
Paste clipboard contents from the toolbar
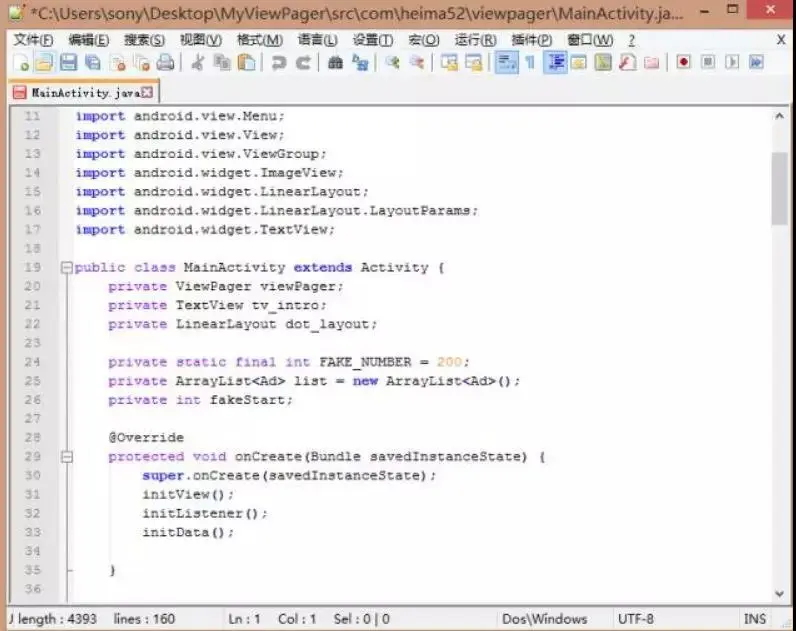[246, 63]
